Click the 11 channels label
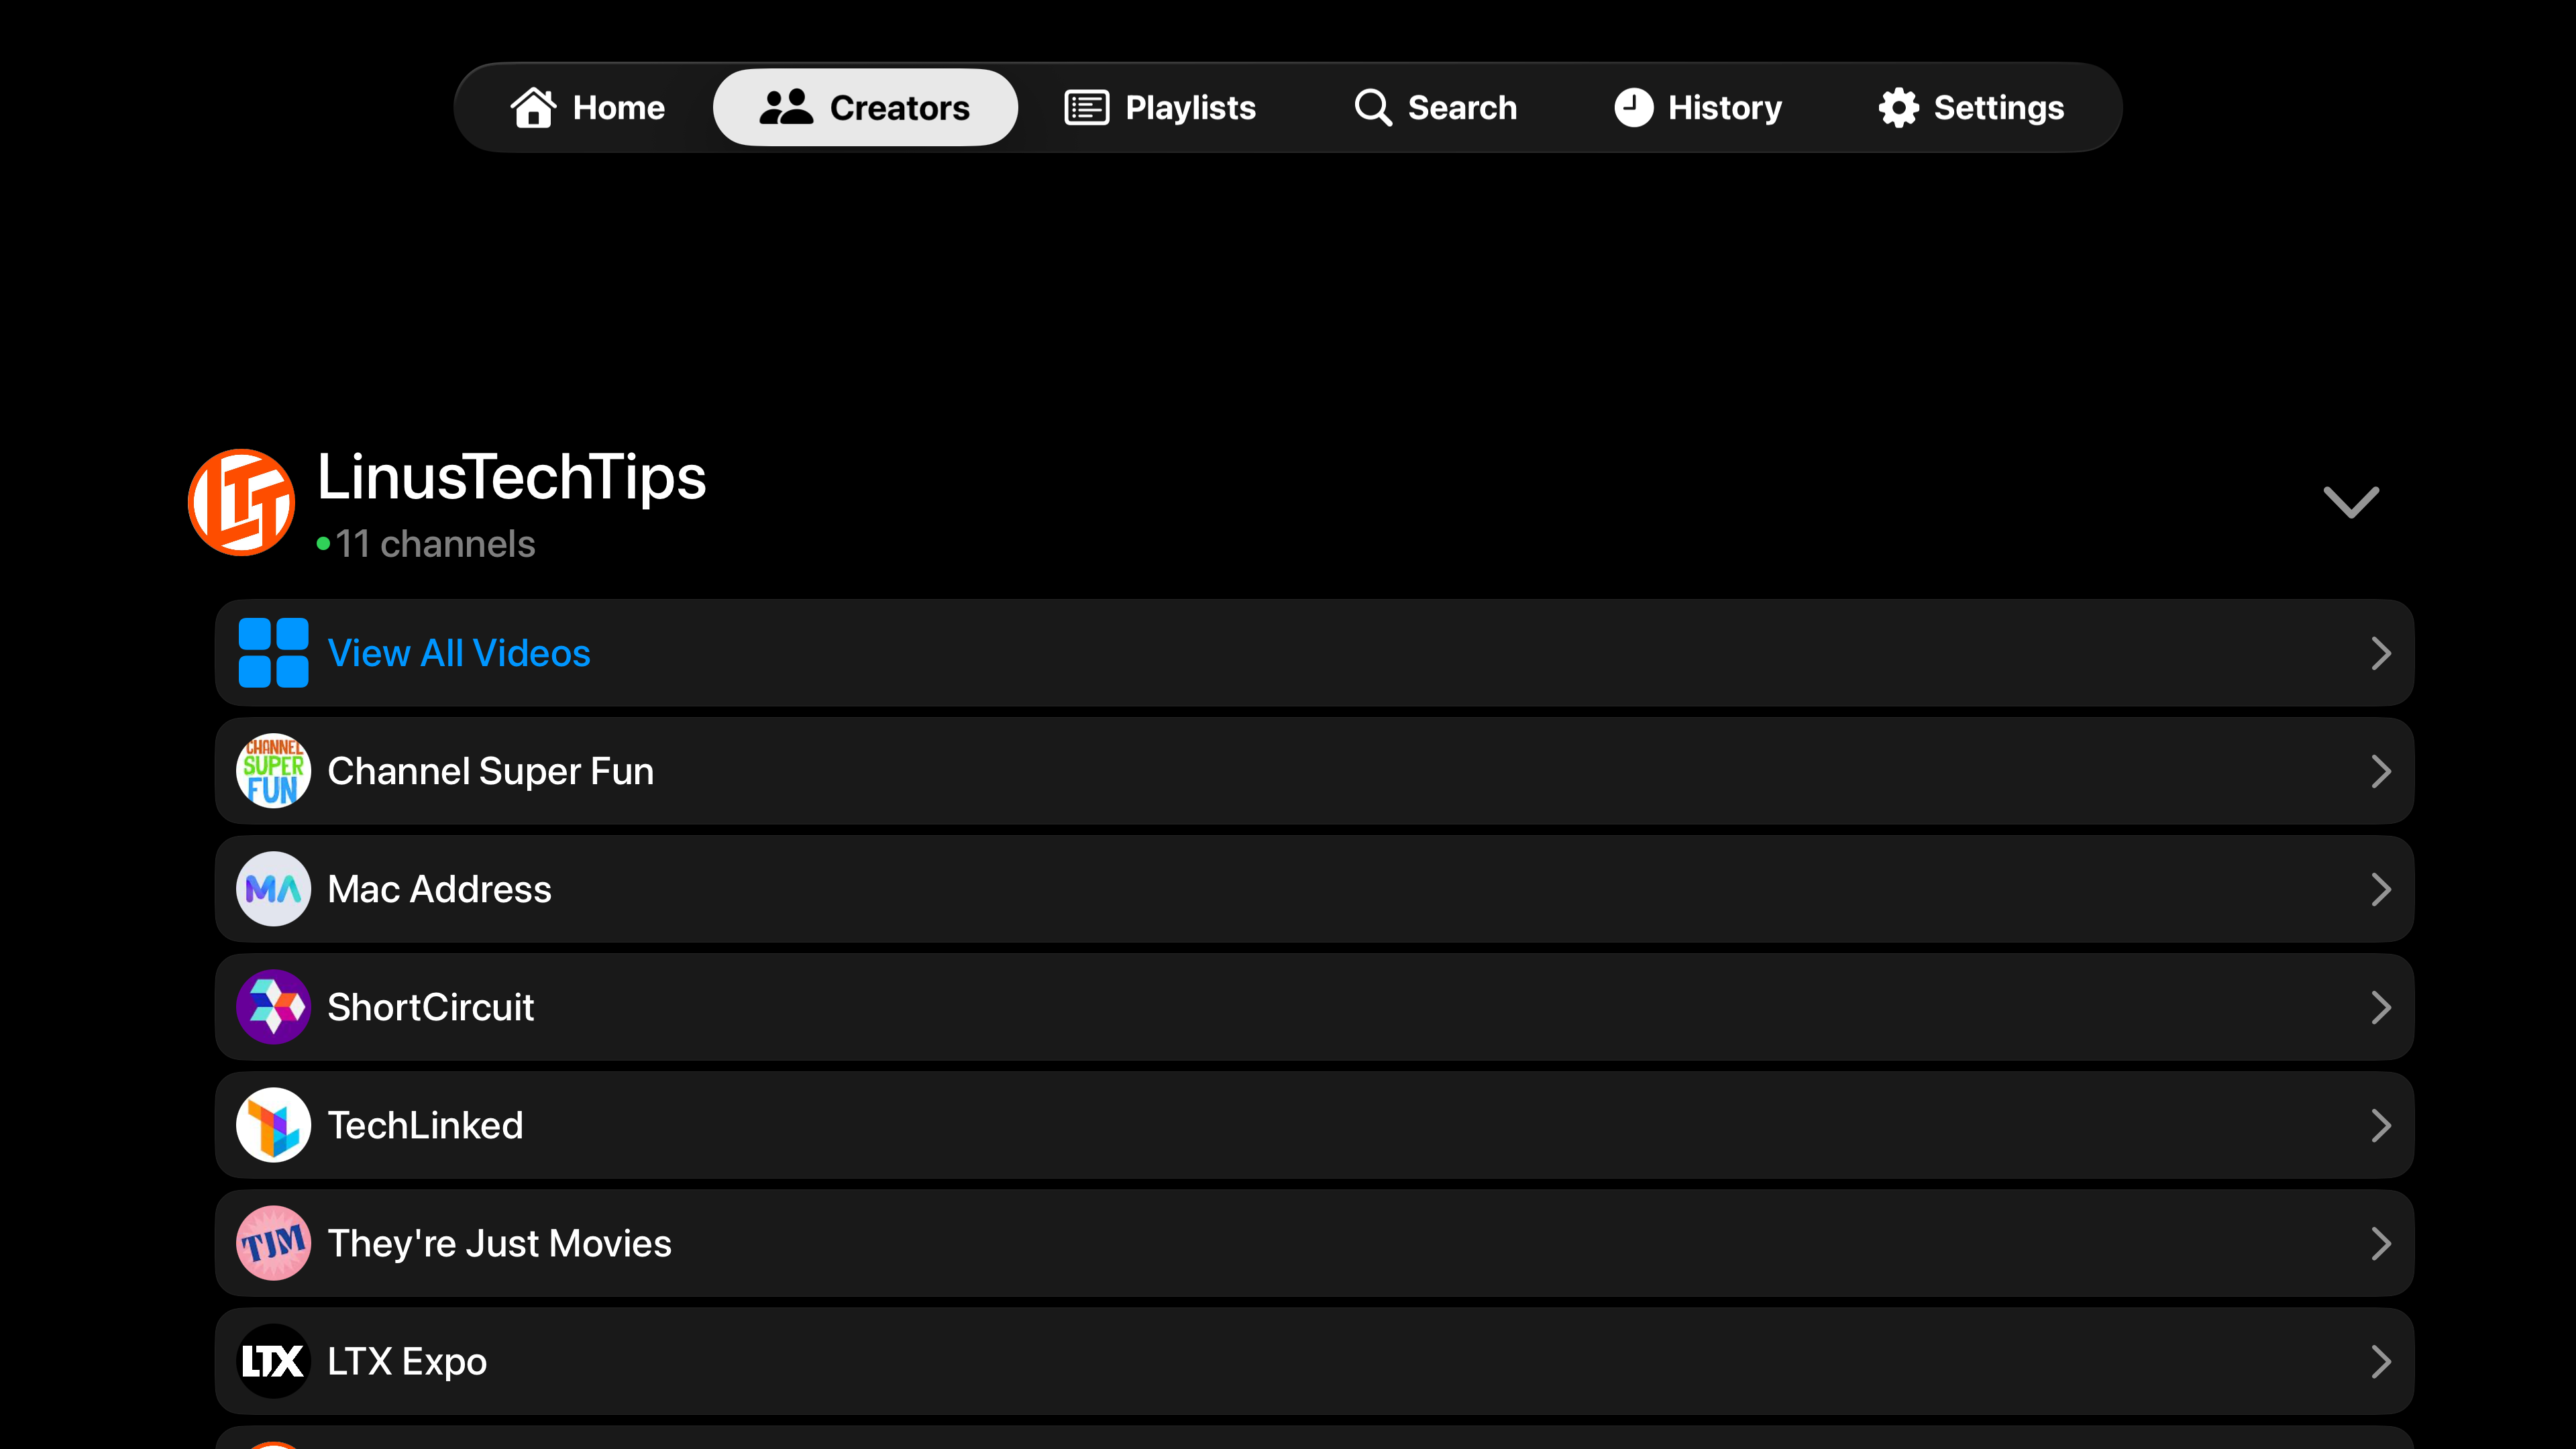 coord(435,544)
